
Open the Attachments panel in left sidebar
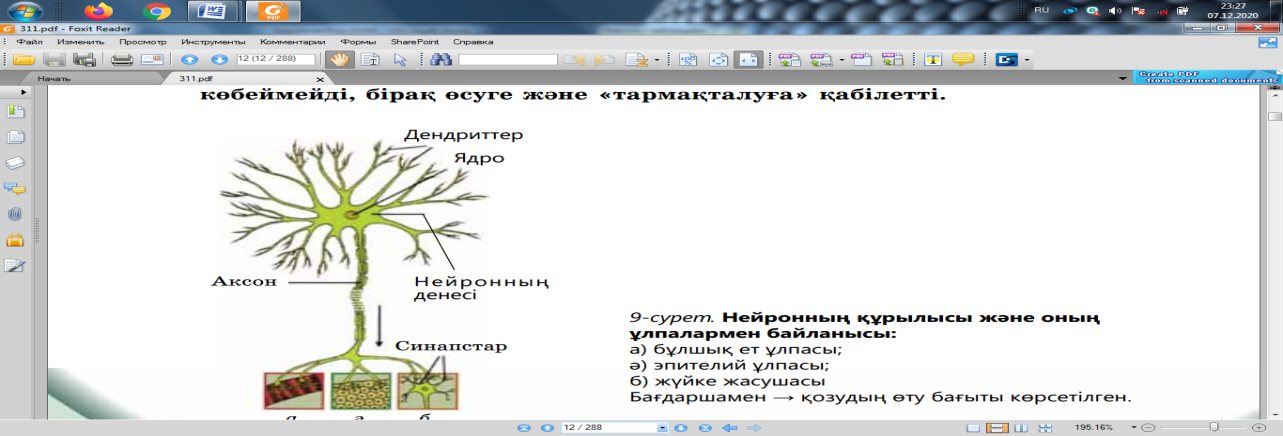click(15, 214)
